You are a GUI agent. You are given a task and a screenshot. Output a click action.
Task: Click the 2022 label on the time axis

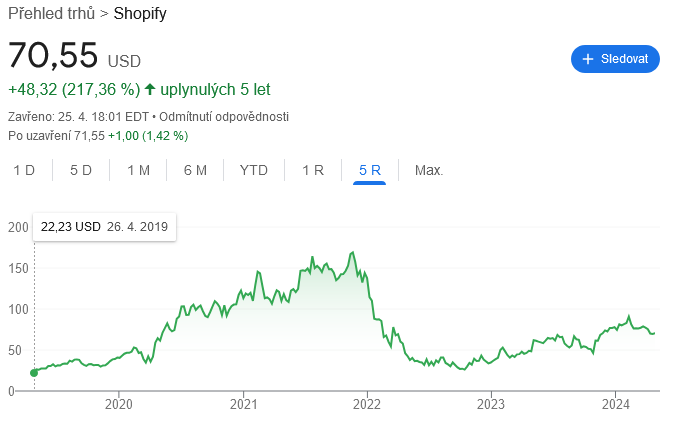(x=367, y=404)
